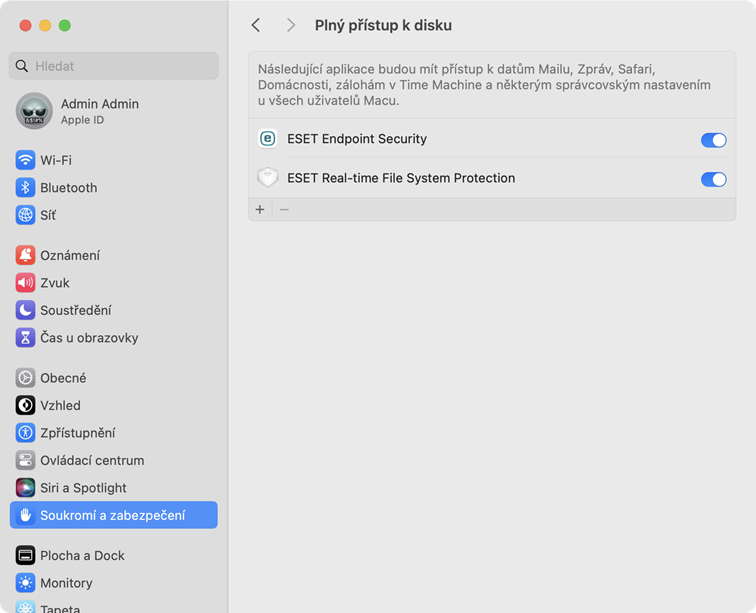
Task: Open Oznámení bell icon
Action: tap(25, 255)
